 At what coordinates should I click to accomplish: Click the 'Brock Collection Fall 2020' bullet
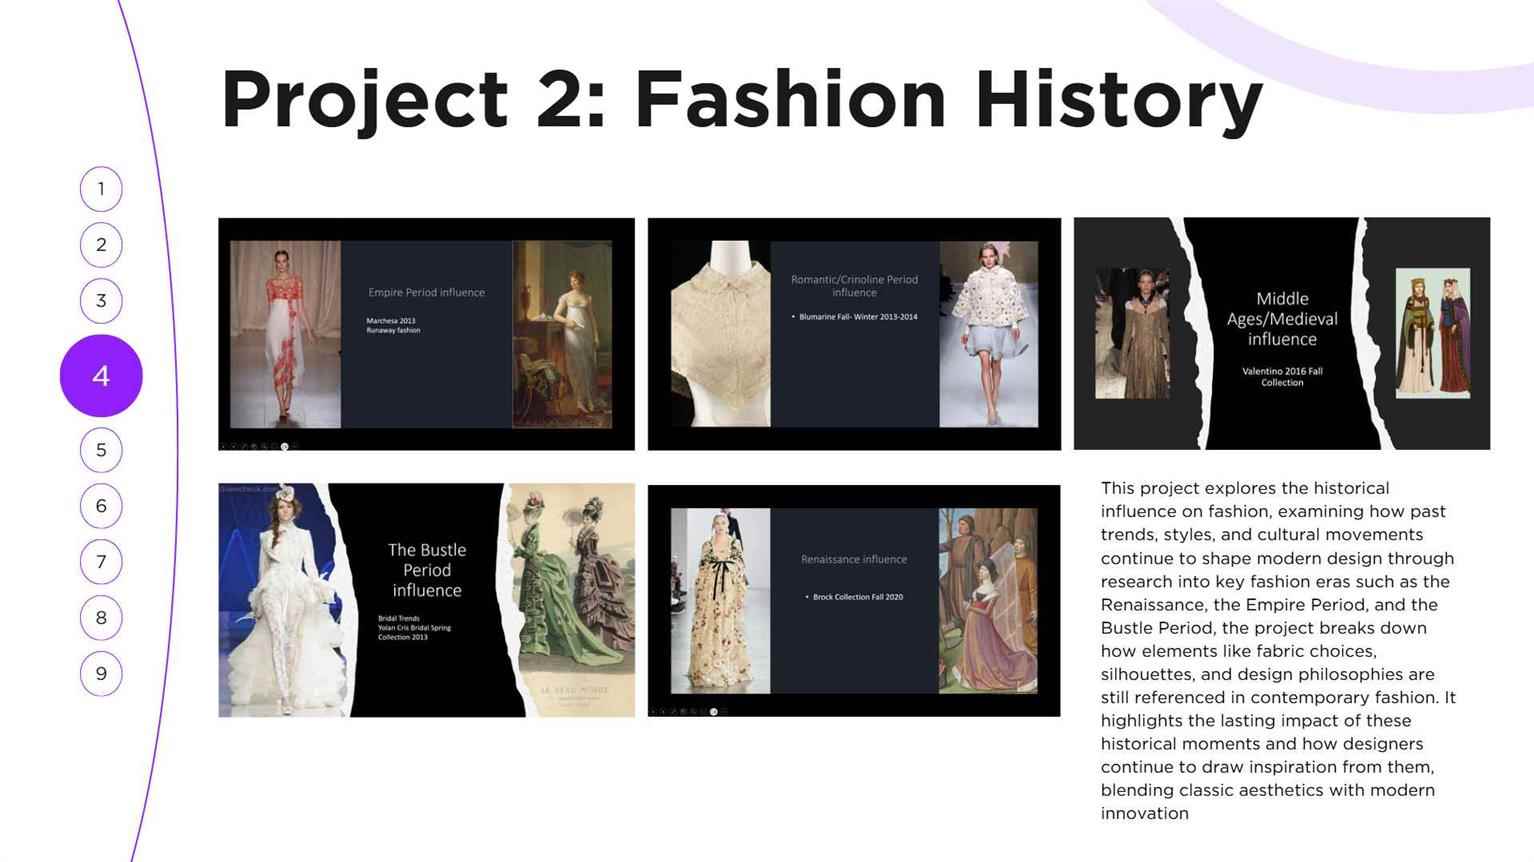[857, 597]
